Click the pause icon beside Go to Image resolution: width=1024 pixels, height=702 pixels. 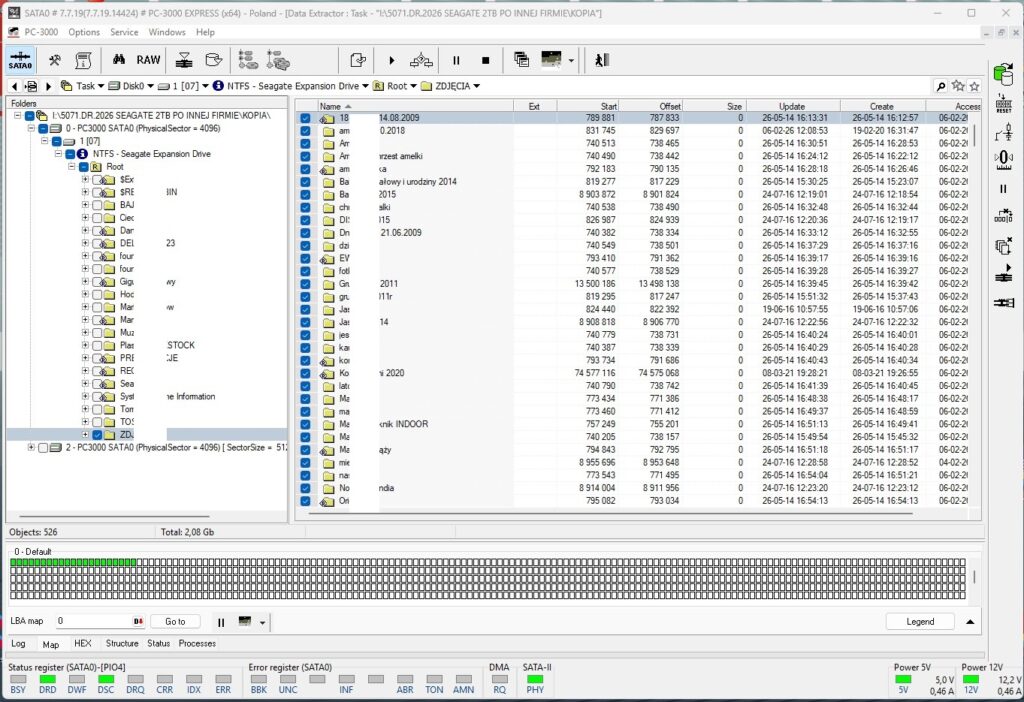coord(221,622)
